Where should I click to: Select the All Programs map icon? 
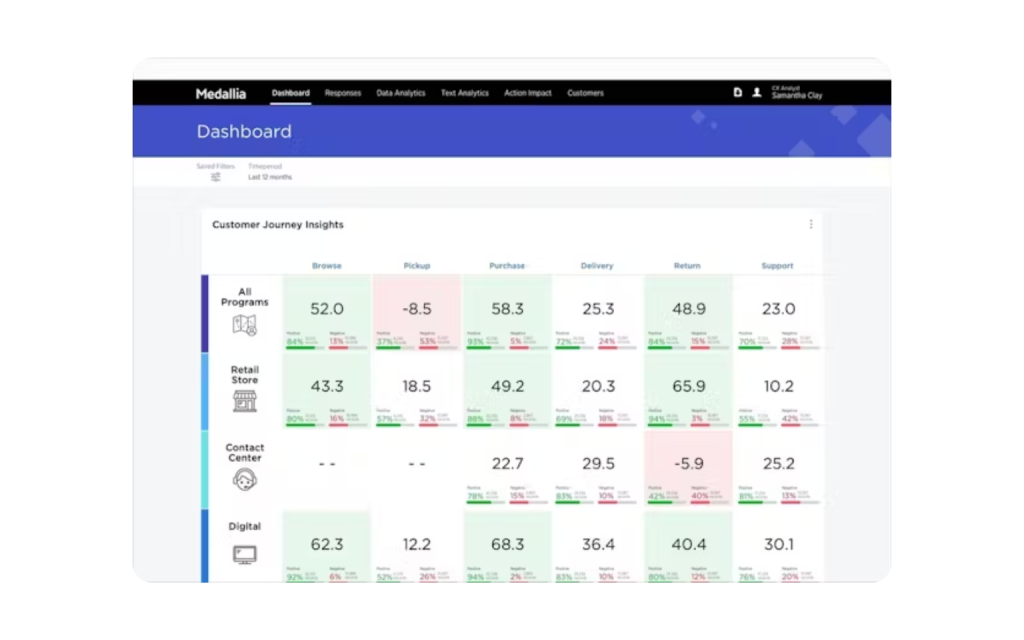(244, 325)
